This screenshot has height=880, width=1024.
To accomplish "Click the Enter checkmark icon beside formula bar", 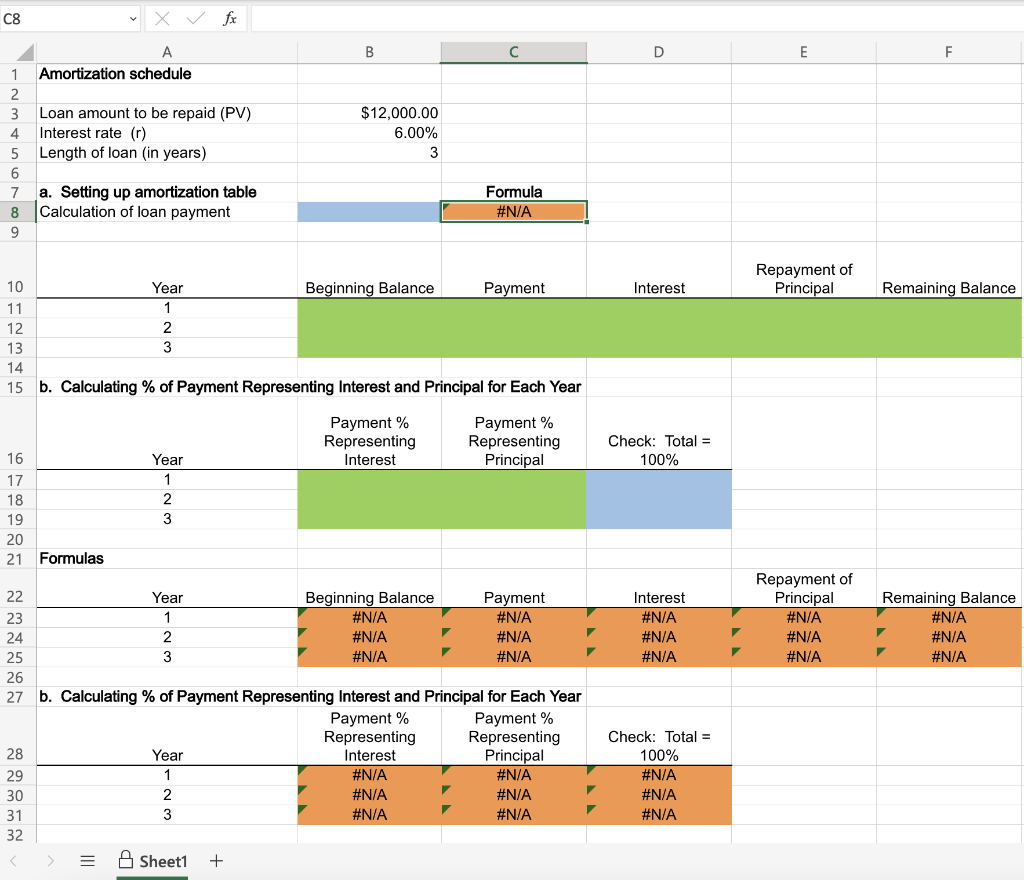I will pos(196,17).
